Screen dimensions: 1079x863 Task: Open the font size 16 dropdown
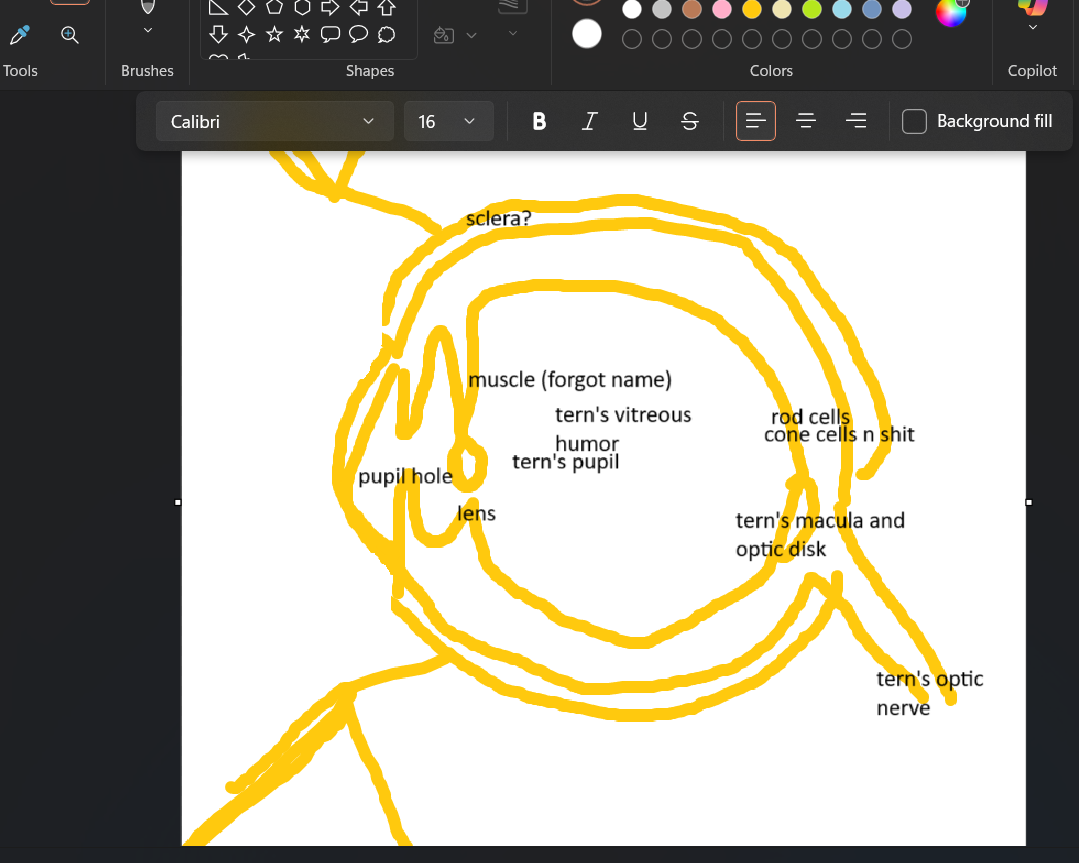(x=449, y=121)
